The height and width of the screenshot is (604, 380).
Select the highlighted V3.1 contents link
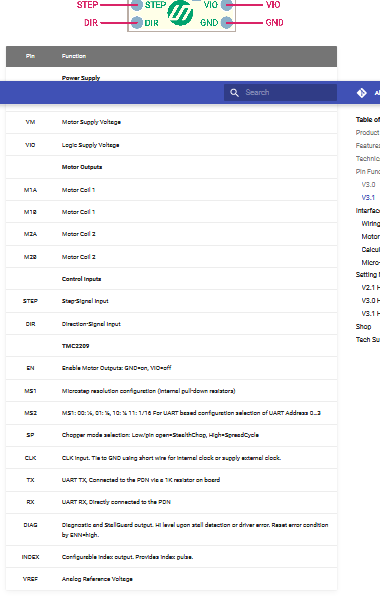[x=368, y=198]
